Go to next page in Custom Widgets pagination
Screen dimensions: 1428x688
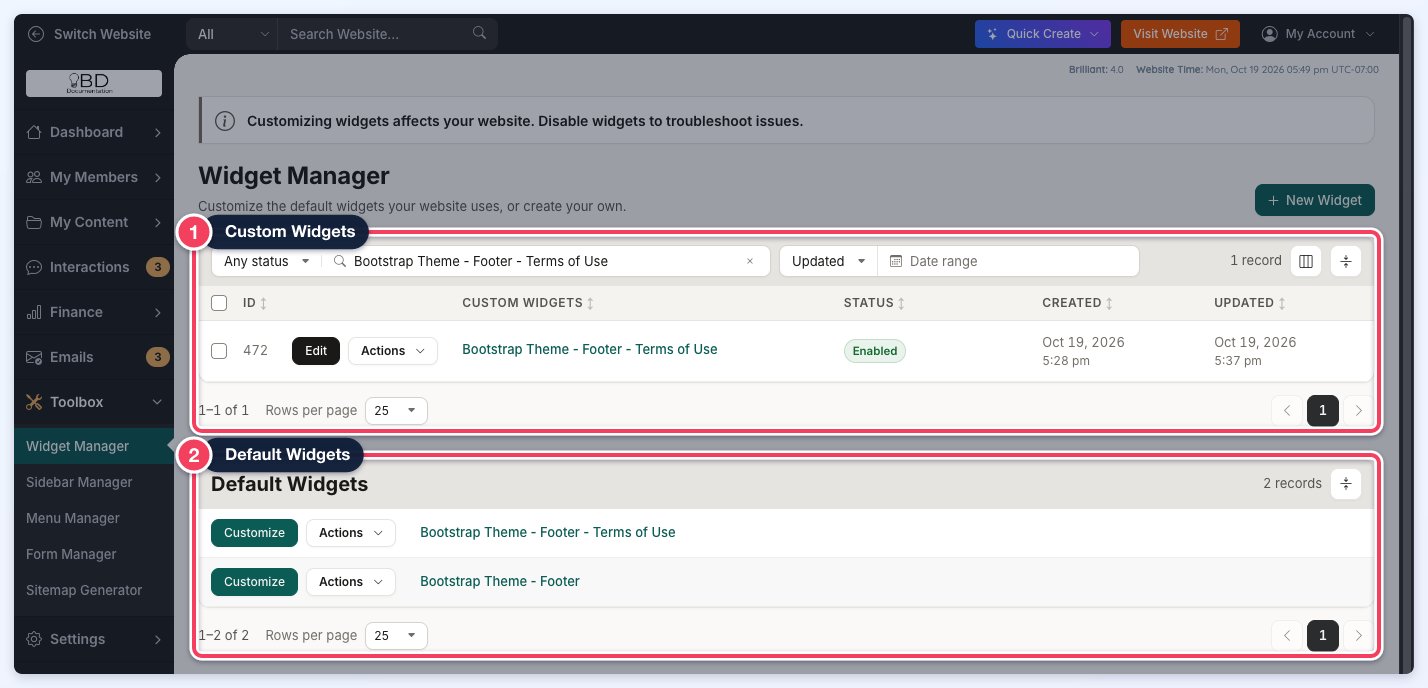1358,411
